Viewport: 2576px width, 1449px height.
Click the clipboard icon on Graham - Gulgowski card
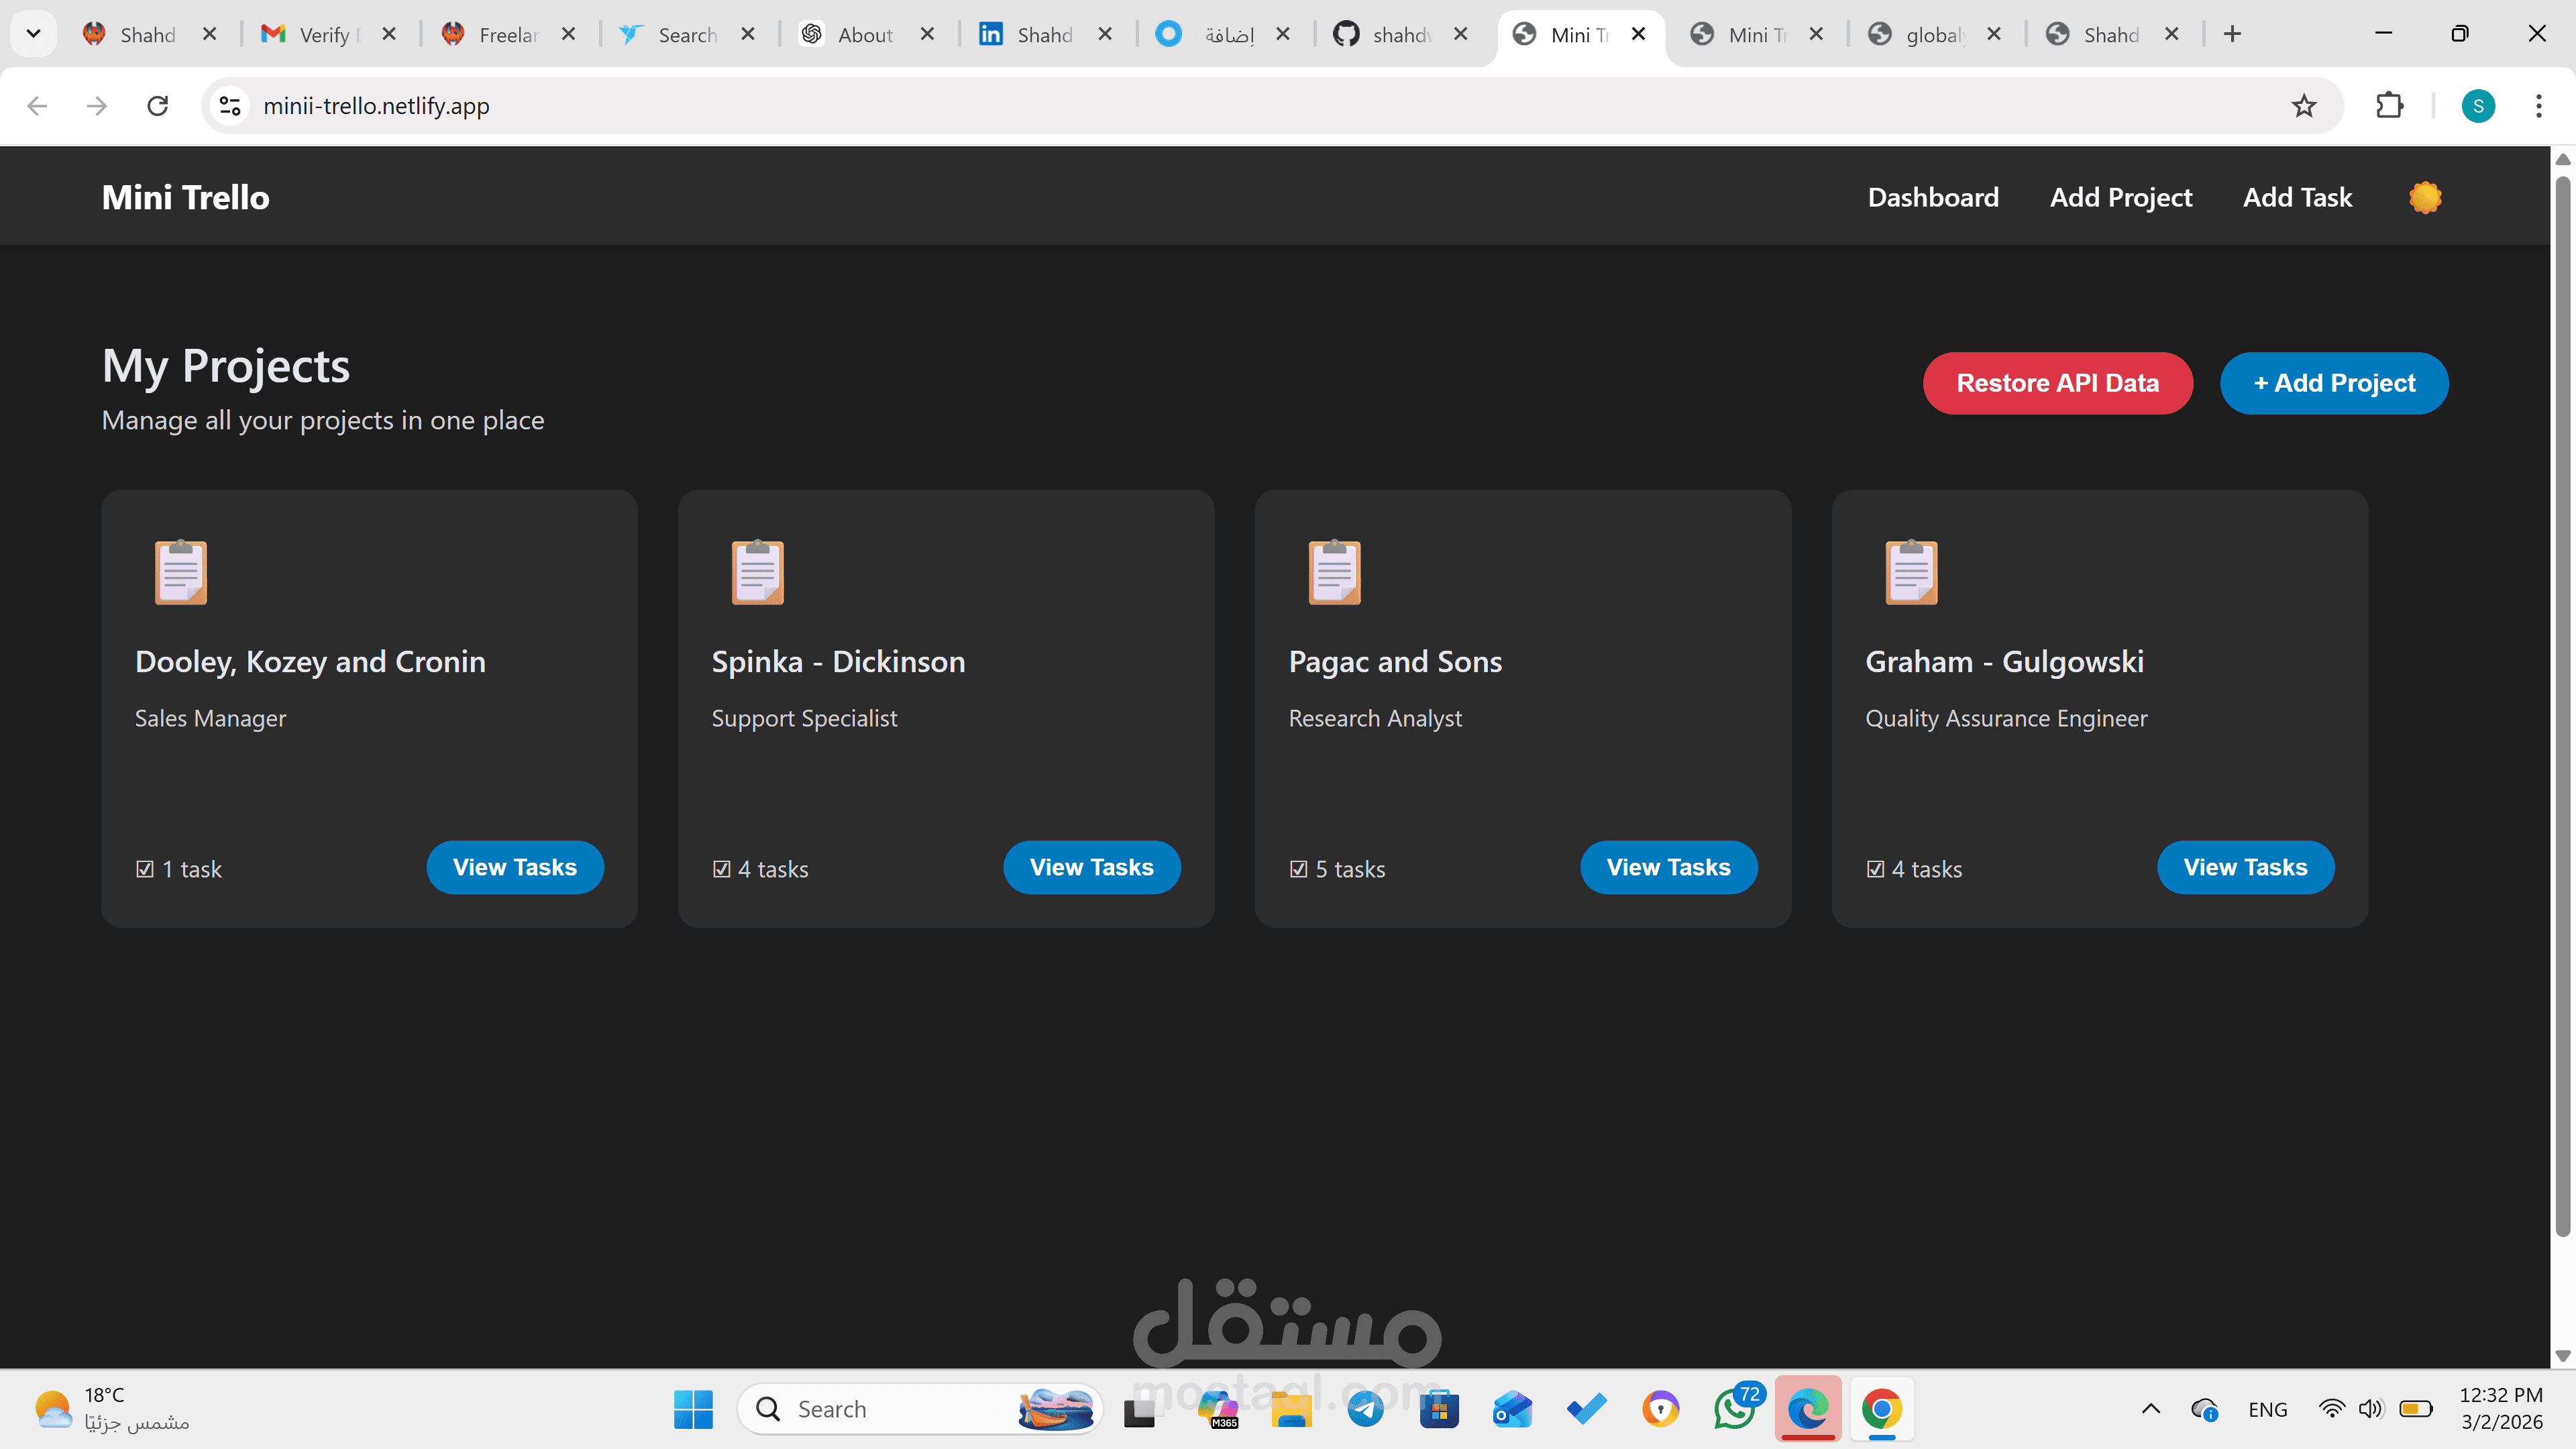[x=1911, y=572]
